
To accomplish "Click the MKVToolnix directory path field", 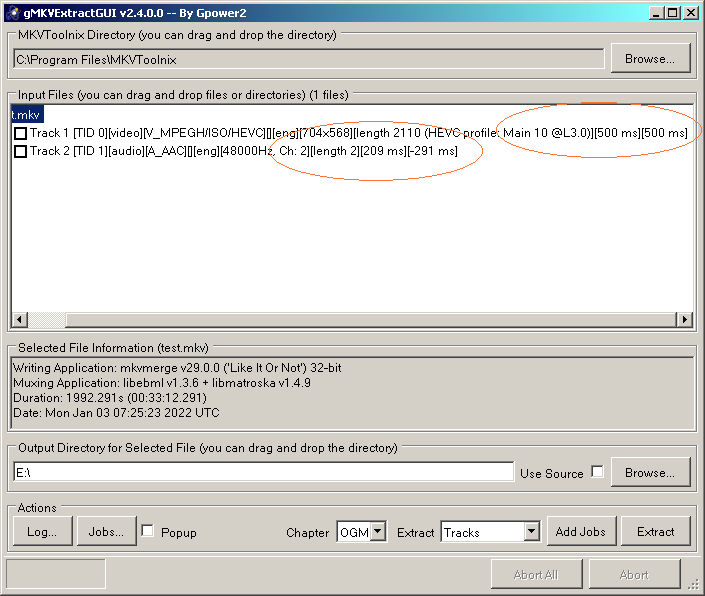I will coord(308,59).
